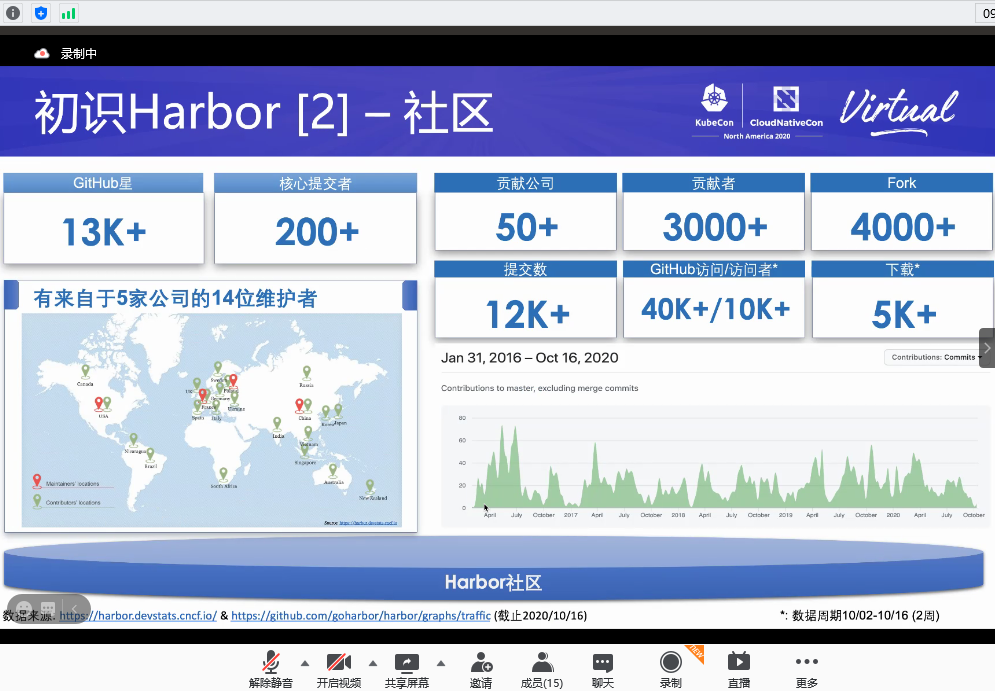
Task: Expand the share options arrow beside 共享屏幕
Action: [x=440, y=663]
